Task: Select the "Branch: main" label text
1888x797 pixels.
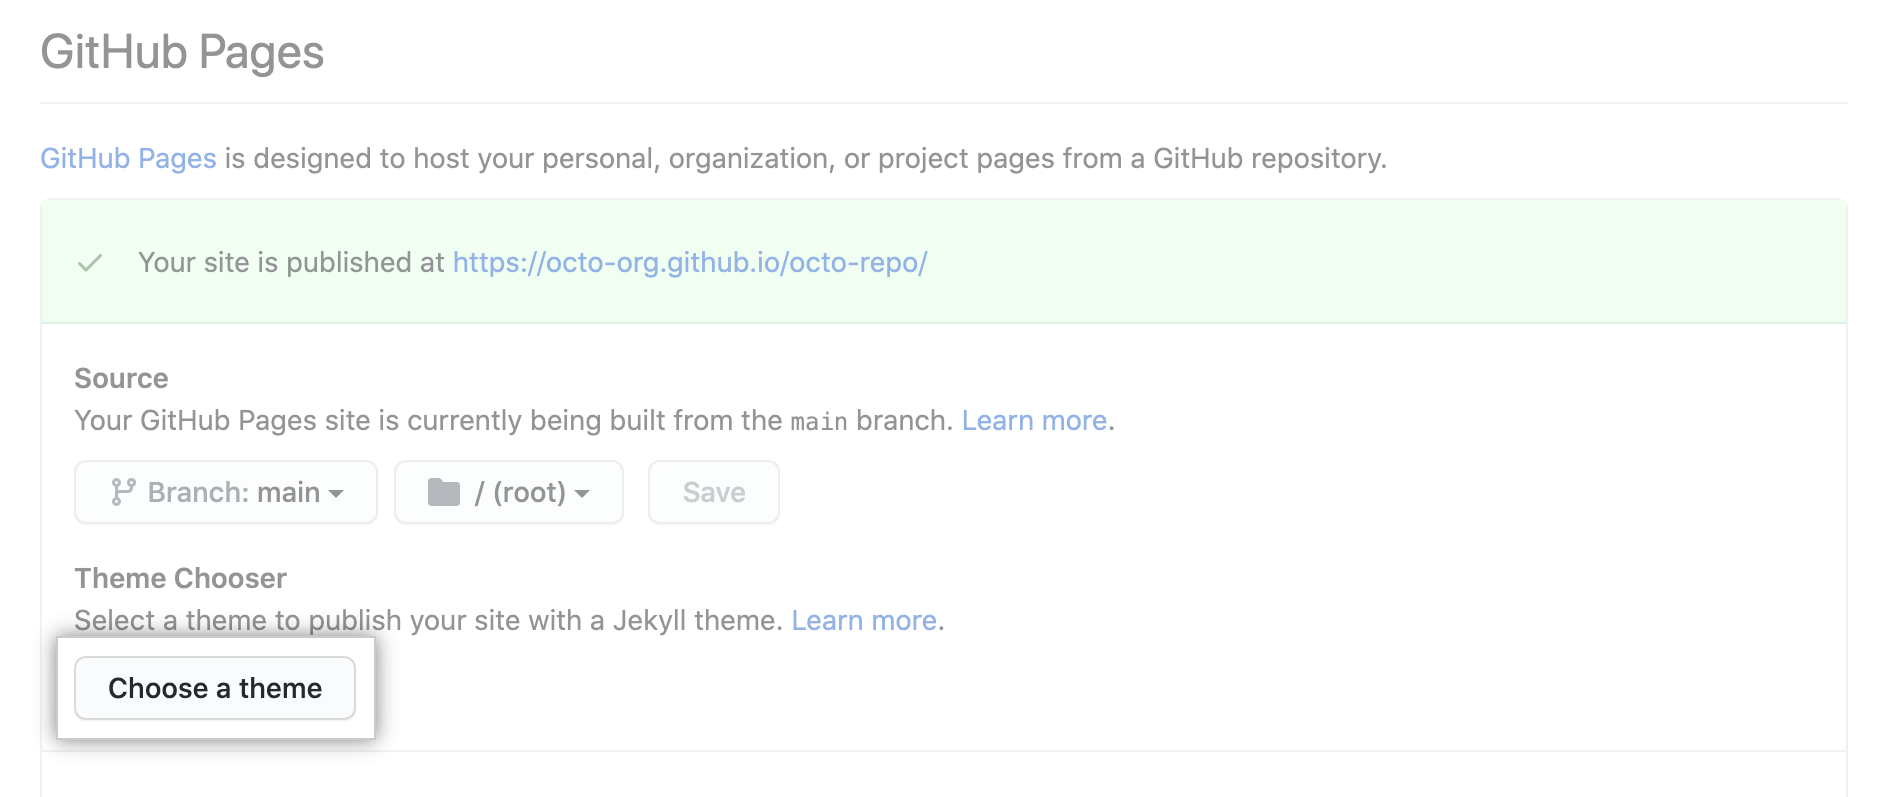Action: pyautogui.click(x=233, y=492)
